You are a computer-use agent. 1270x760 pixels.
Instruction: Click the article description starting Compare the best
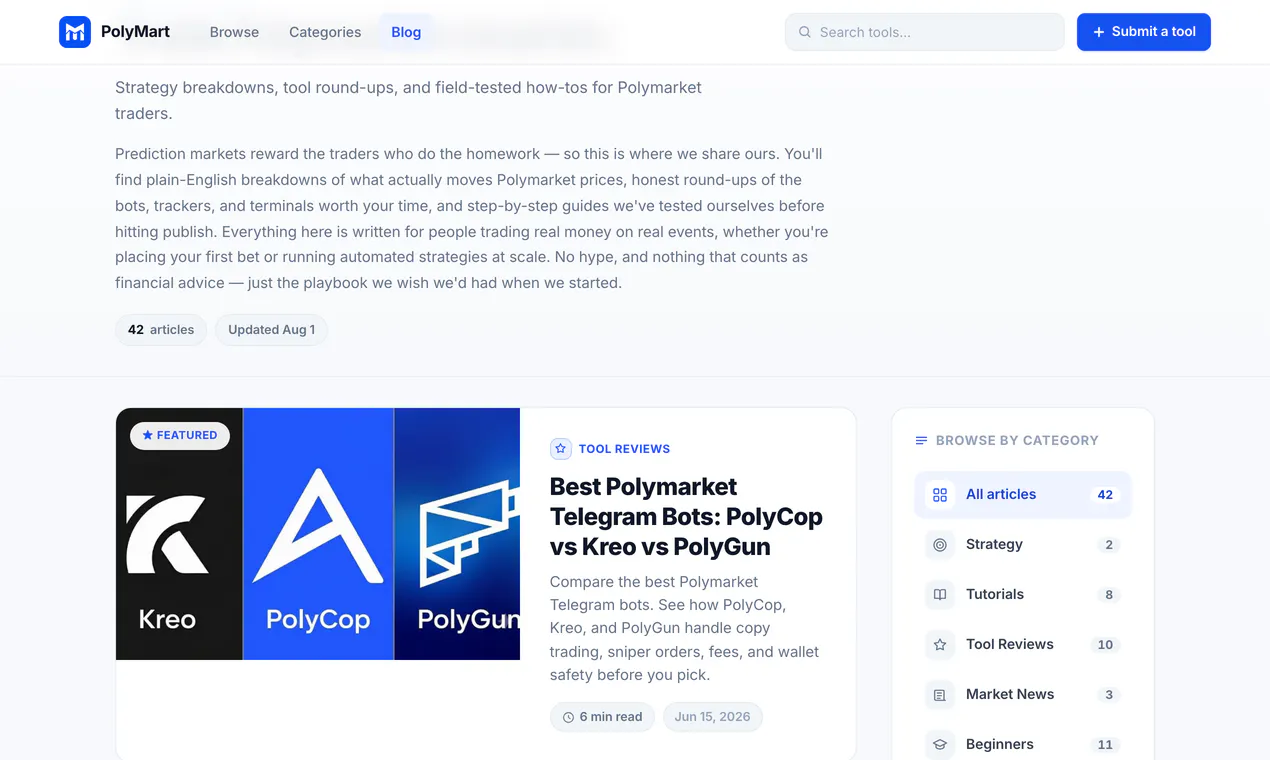coord(686,628)
